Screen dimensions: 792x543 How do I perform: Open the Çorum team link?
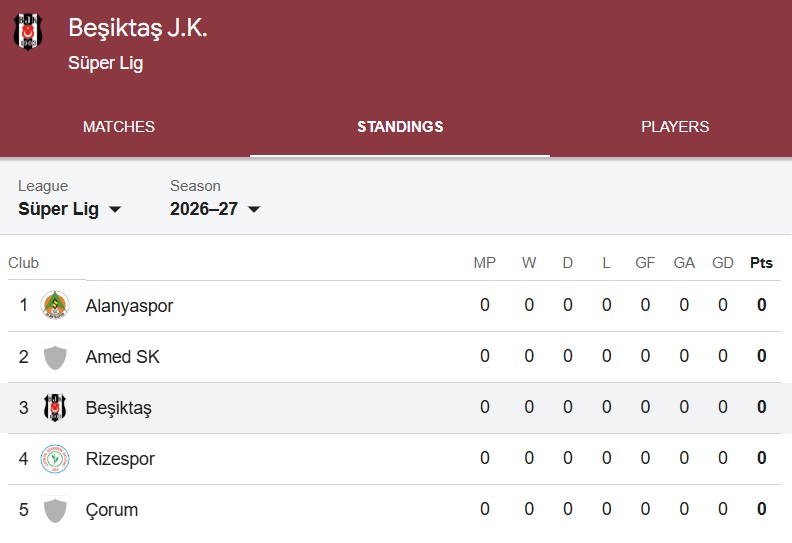[112, 510]
